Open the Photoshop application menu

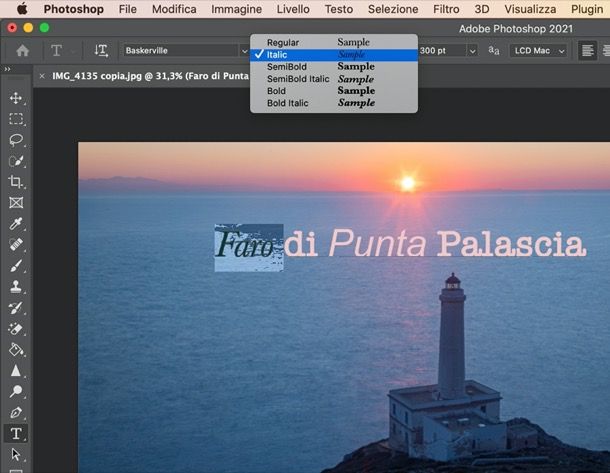(74, 9)
